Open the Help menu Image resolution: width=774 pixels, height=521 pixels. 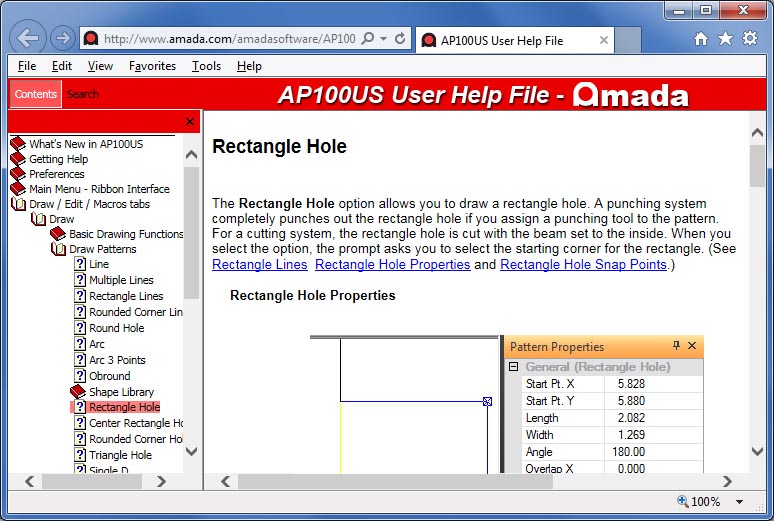(249, 66)
